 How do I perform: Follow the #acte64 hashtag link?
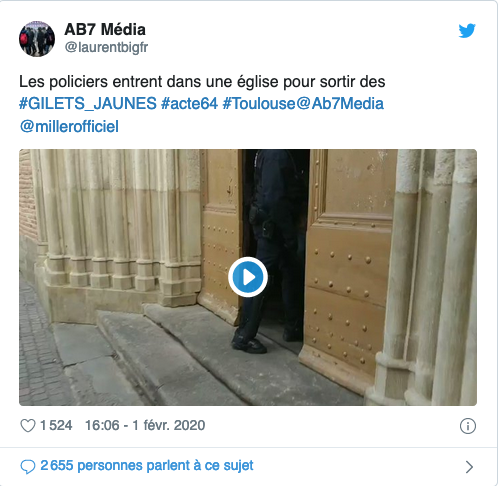pos(189,103)
